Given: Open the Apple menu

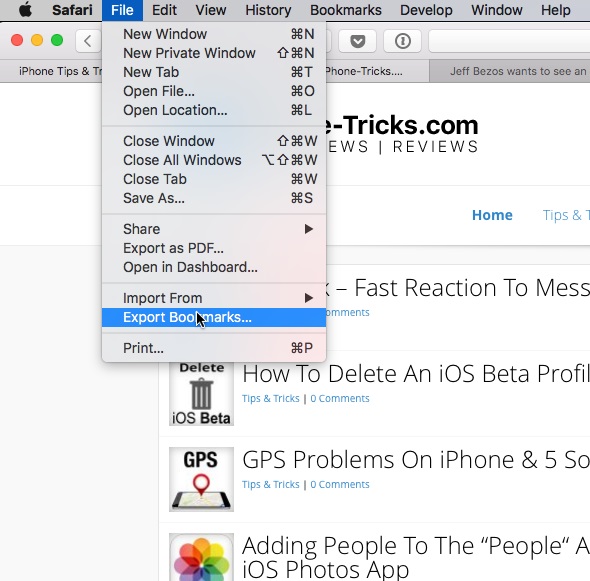Looking at the screenshot, I should pyautogui.click(x=26, y=10).
